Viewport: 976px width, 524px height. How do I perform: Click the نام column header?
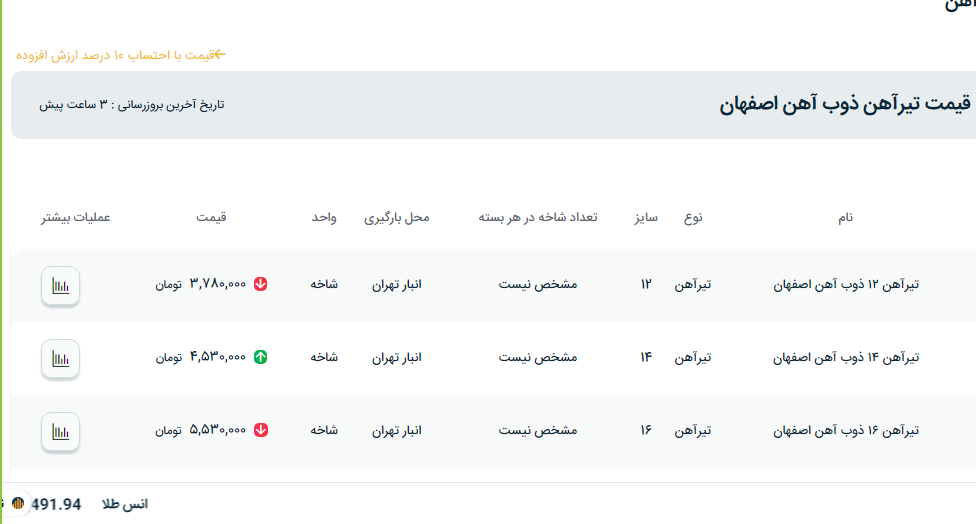pyautogui.click(x=846, y=217)
